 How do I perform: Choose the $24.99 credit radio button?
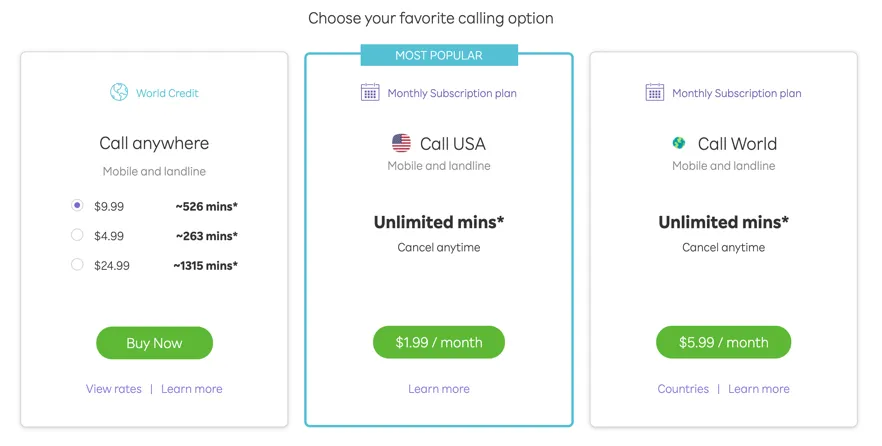[x=77, y=264]
